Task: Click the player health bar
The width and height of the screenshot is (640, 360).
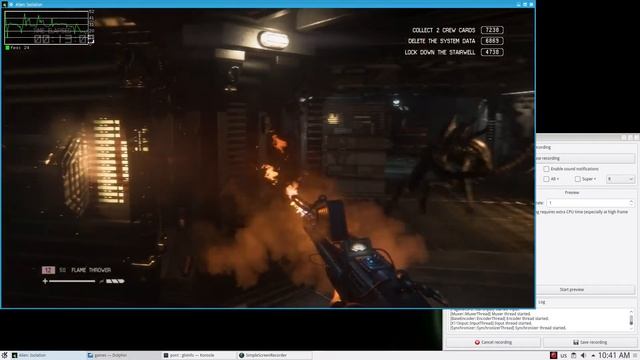Action: [x=72, y=281]
